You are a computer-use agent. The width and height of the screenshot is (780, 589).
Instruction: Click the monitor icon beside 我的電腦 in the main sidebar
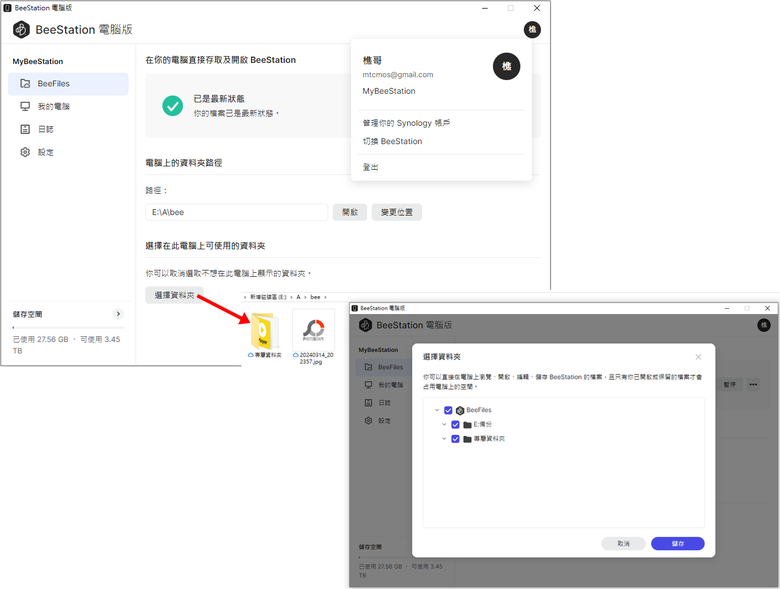tap(25, 106)
